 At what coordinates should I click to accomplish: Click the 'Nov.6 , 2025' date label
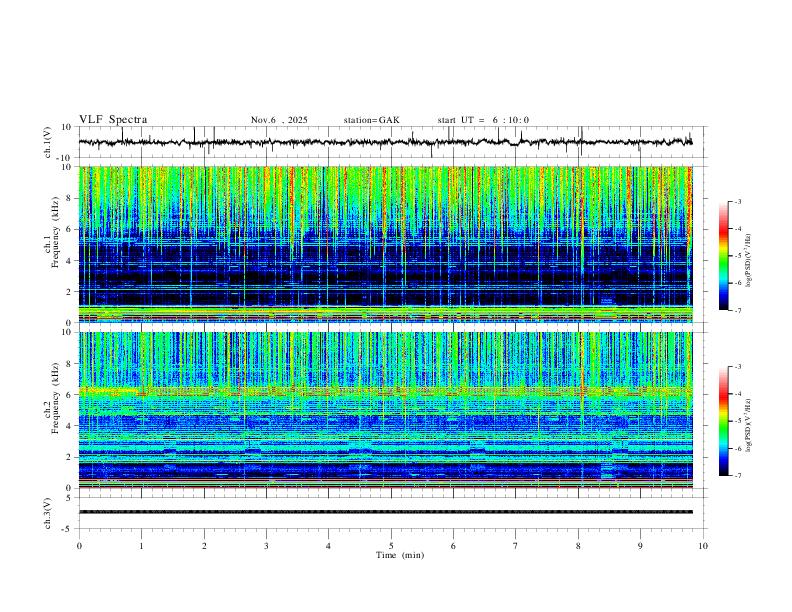(279, 120)
